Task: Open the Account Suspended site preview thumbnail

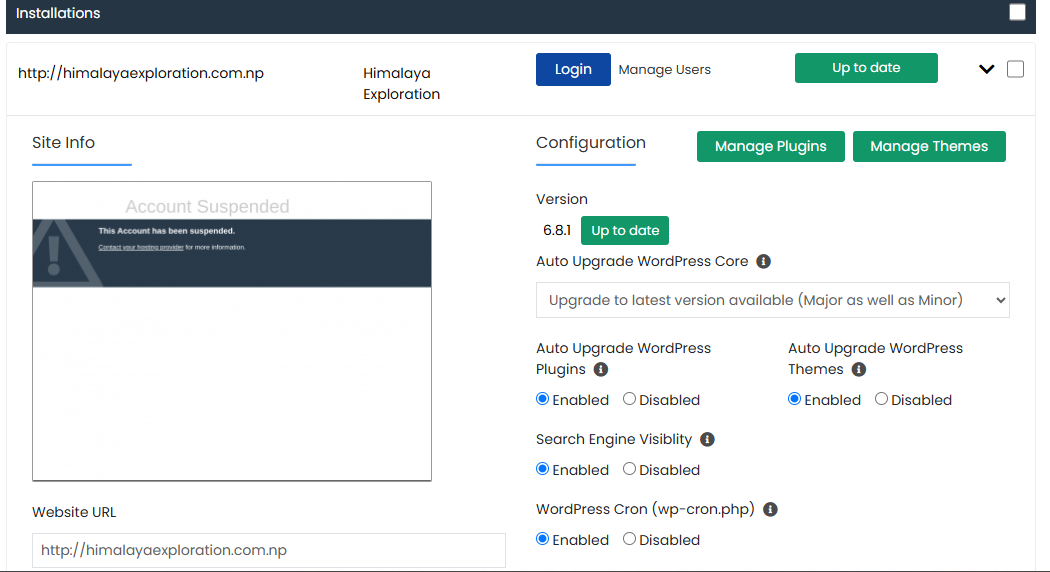Action: (x=232, y=331)
